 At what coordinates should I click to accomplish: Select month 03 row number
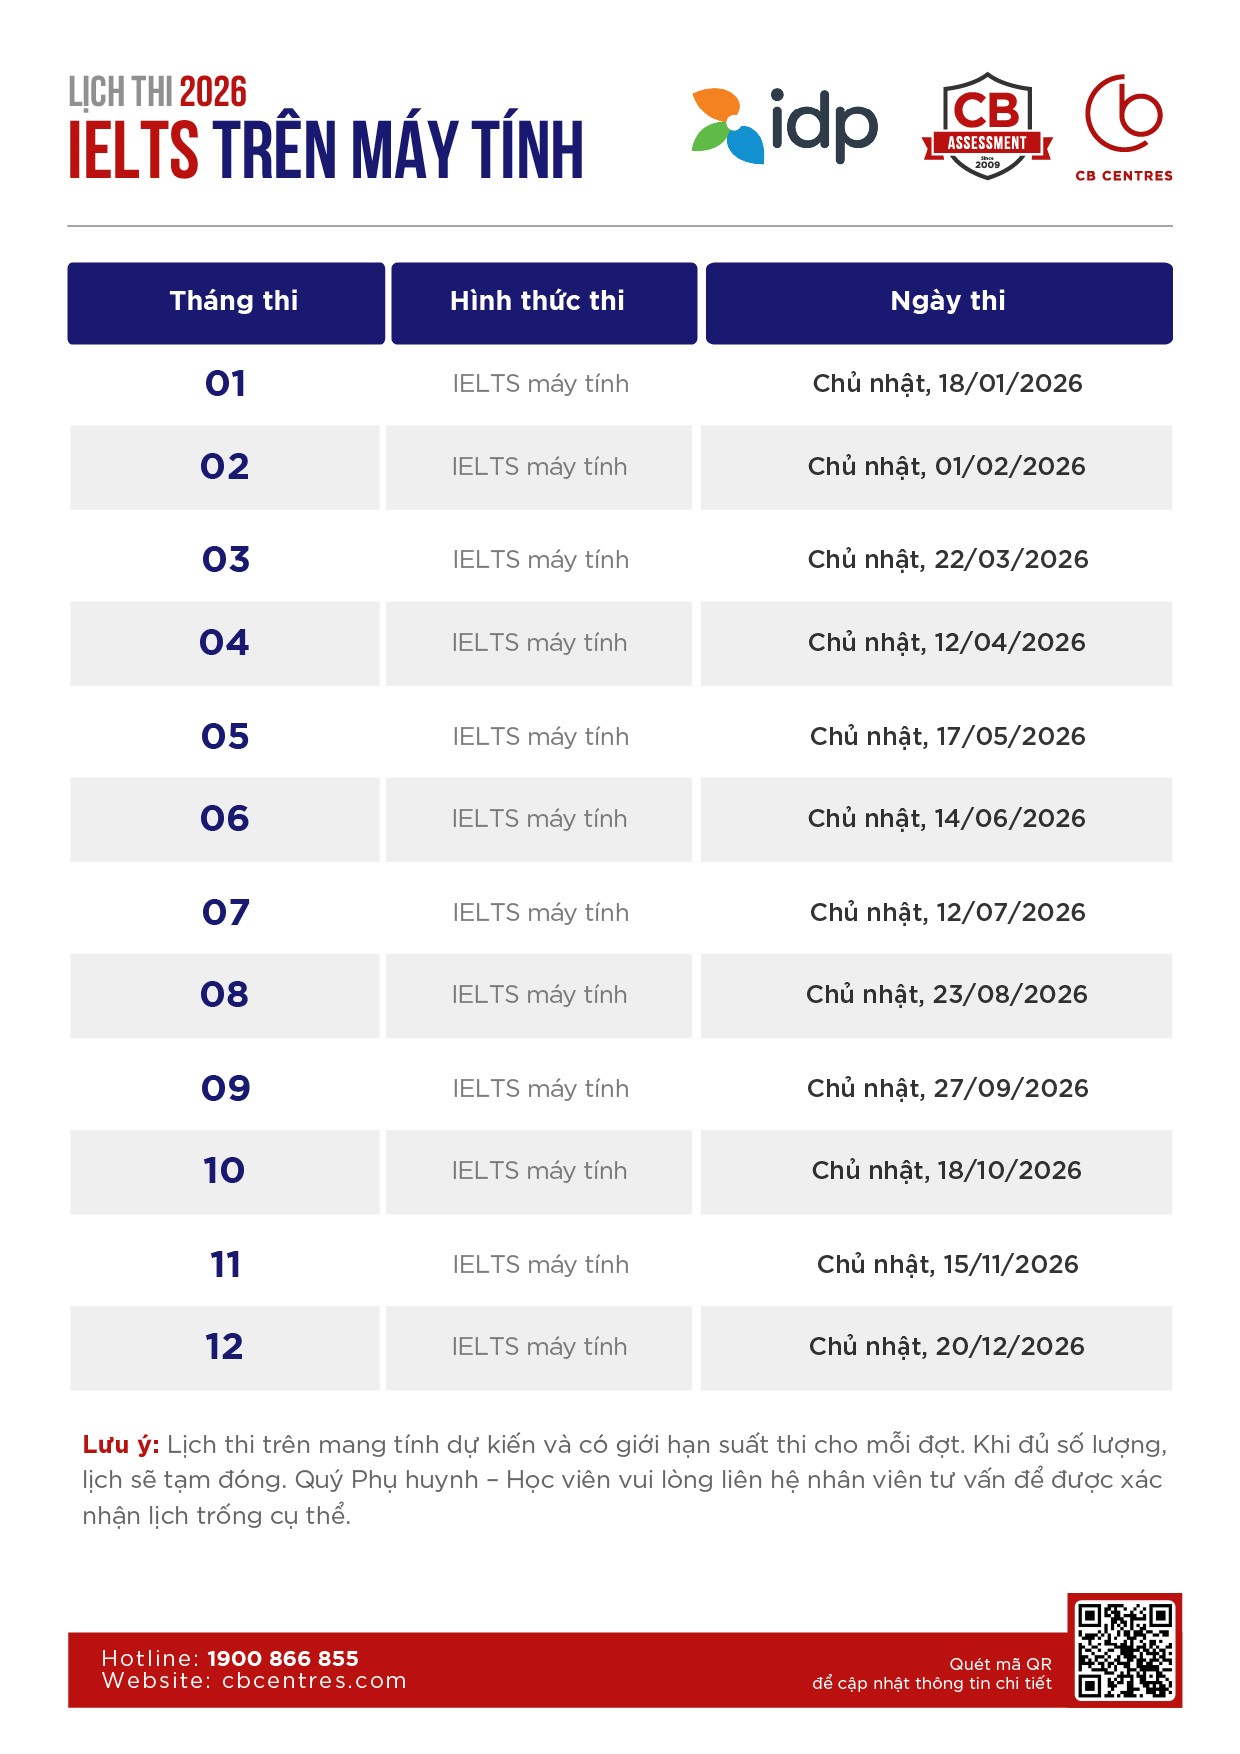225,559
